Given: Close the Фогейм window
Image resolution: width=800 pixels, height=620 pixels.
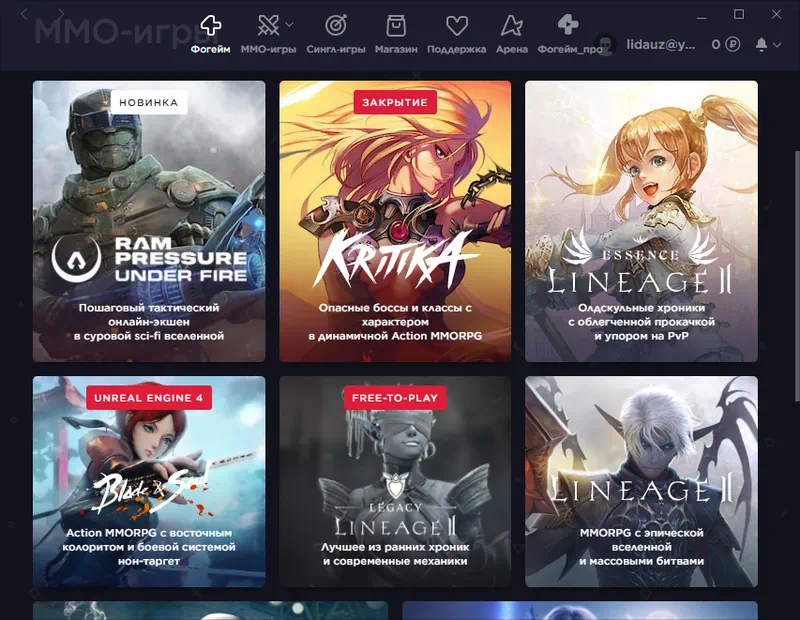Looking at the screenshot, I should 776,14.
